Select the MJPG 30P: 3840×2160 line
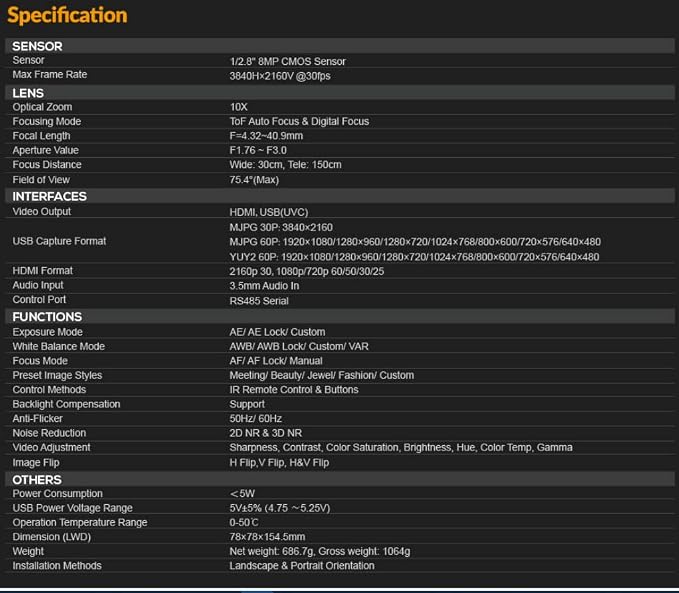This screenshot has width=679, height=593. 281,227
